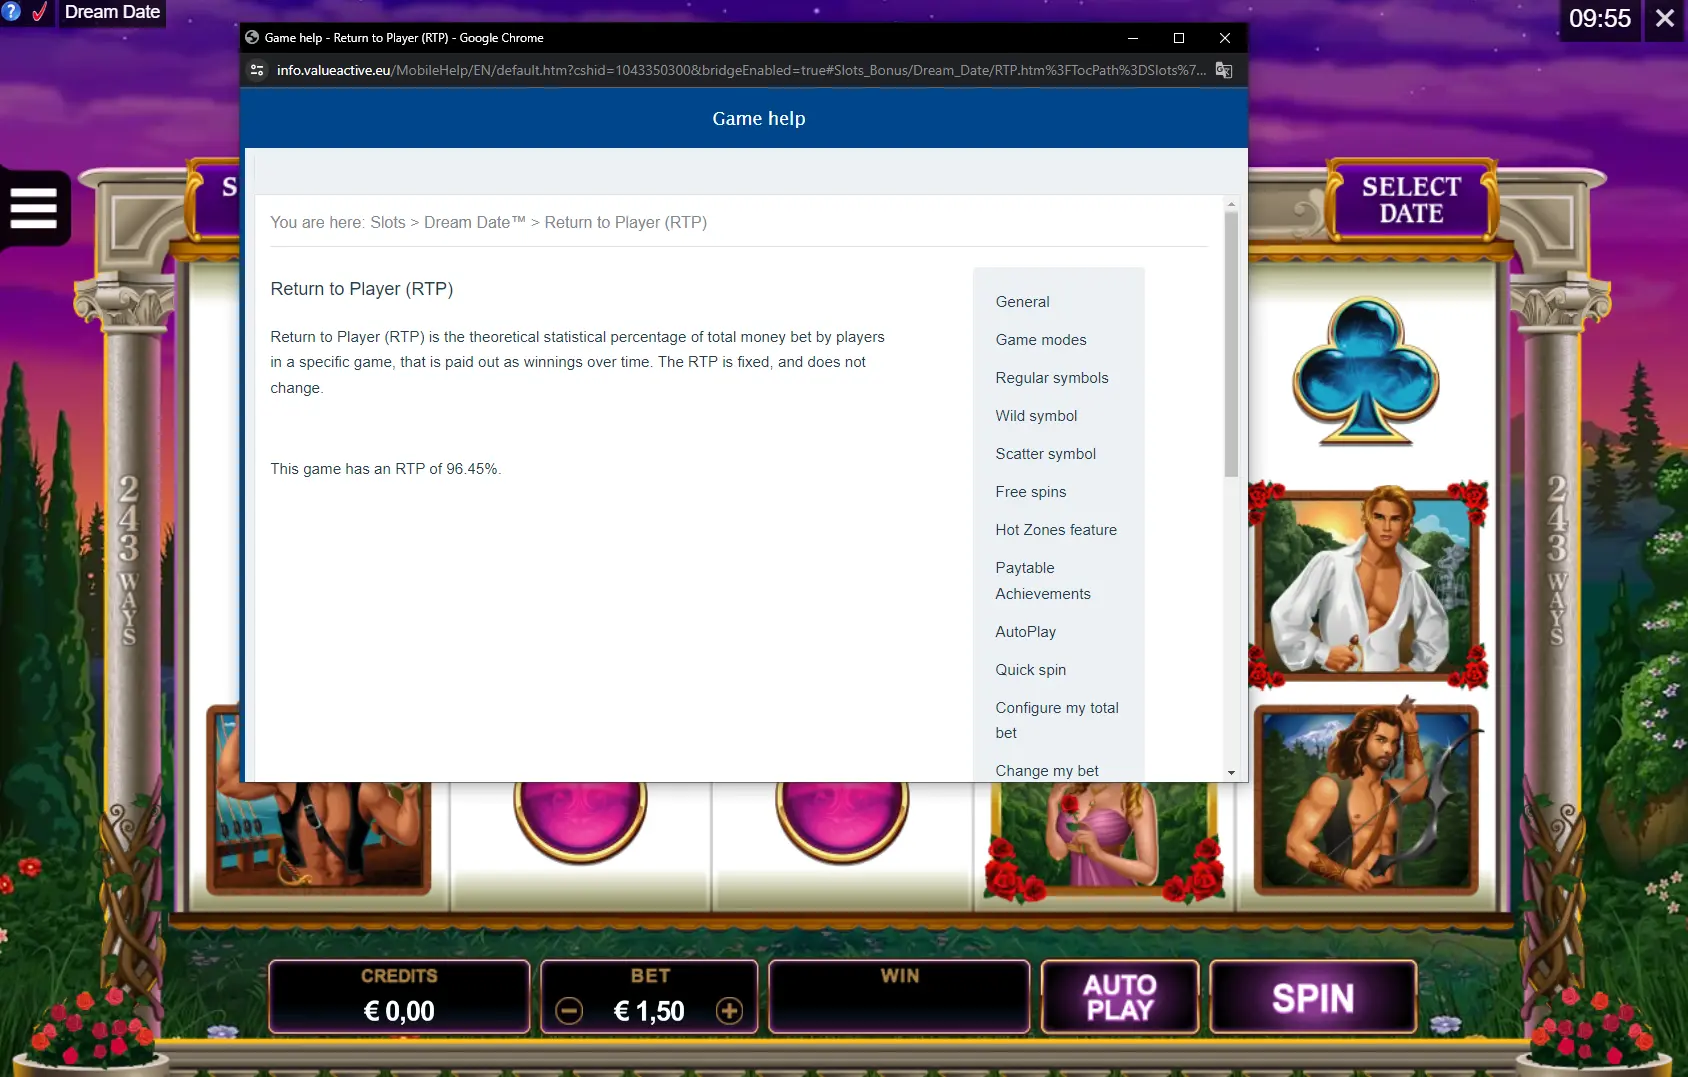Image resolution: width=1688 pixels, height=1077 pixels.
Task: Click the pirate man symbol on first reel
Action: point(320,838)
